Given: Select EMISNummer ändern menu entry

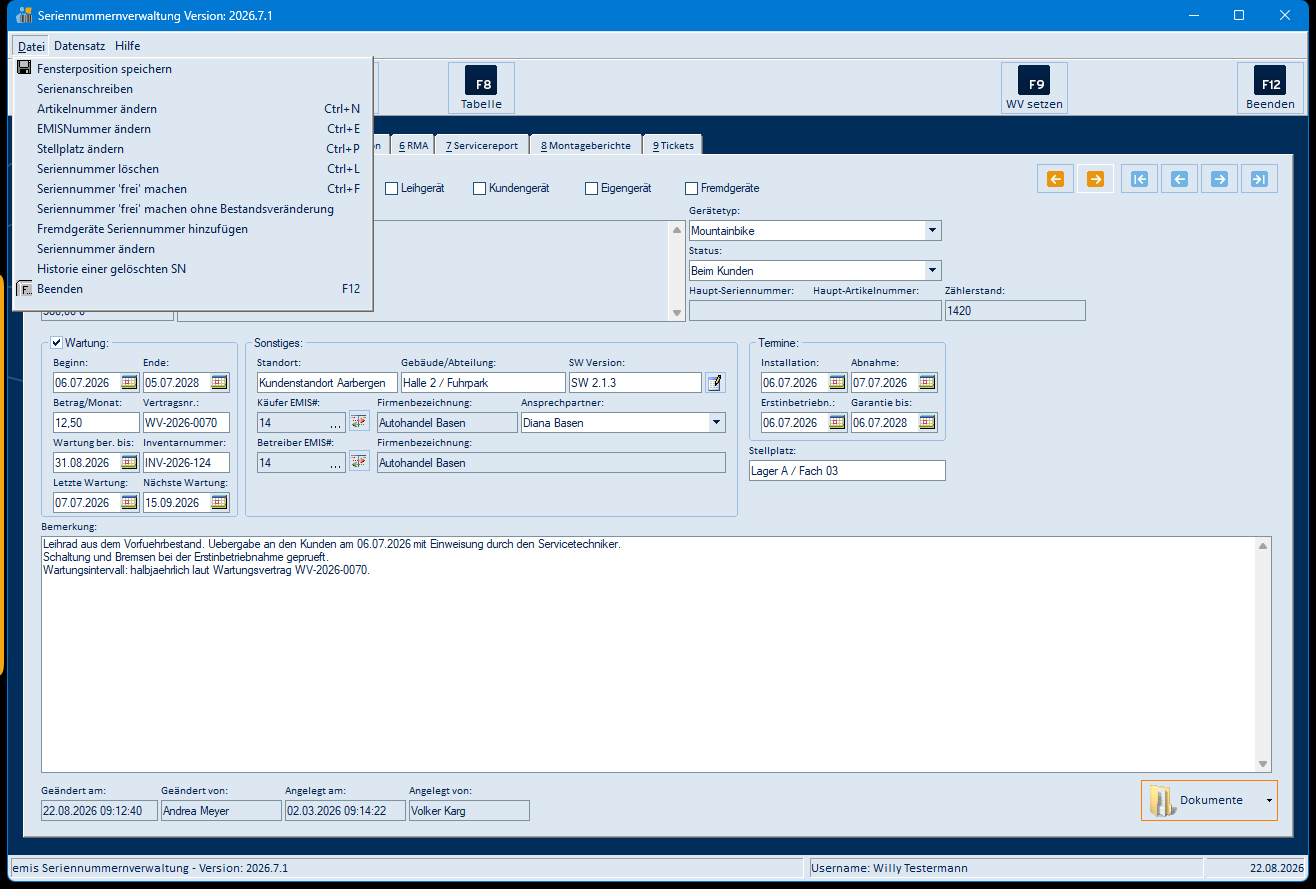Looking at the screenshot, I should pyautogui.click(x=193, y=129).
